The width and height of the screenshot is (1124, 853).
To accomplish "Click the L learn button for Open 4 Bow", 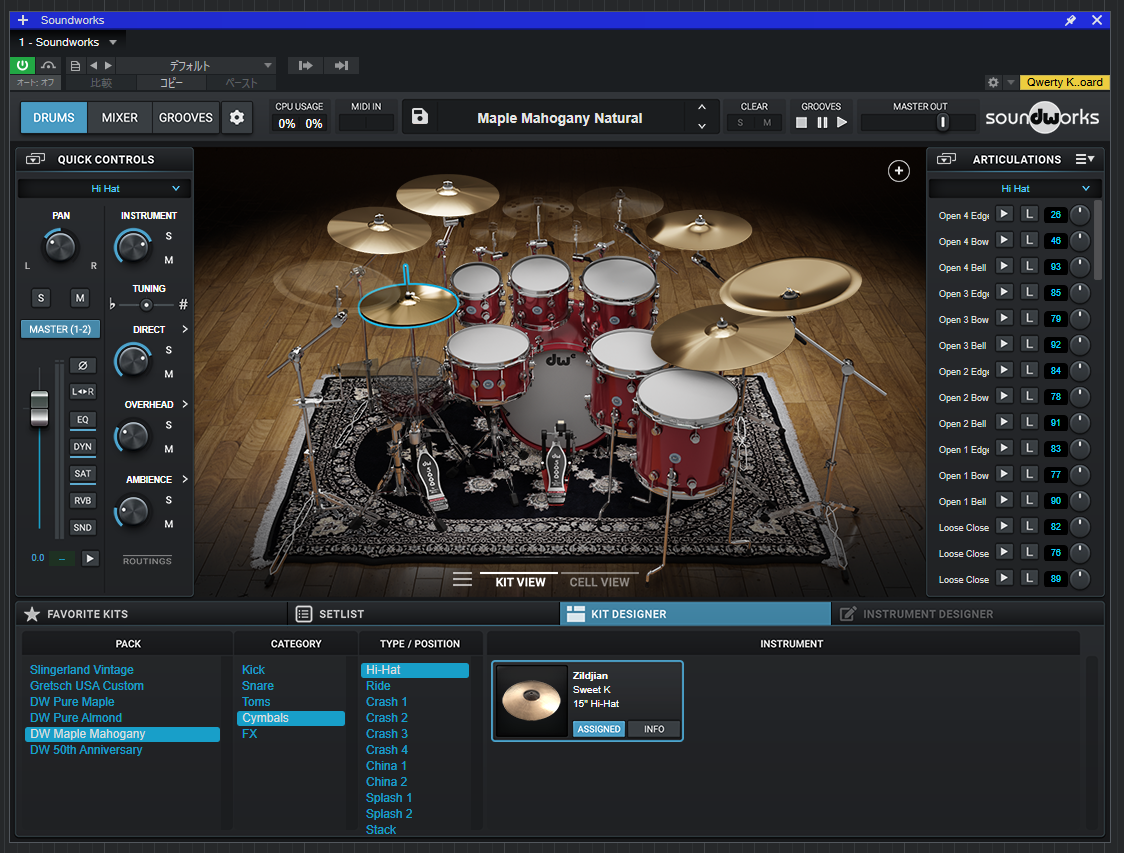I will (1029, 241).
